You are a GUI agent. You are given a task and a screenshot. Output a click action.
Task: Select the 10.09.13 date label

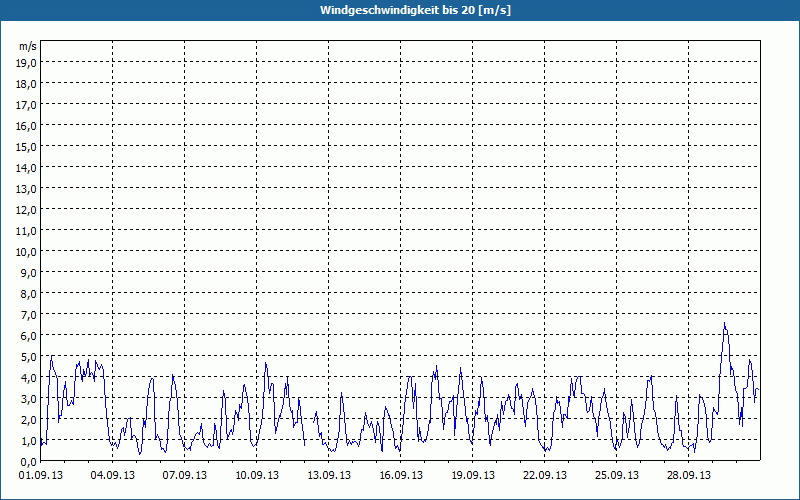pos(257,476)
